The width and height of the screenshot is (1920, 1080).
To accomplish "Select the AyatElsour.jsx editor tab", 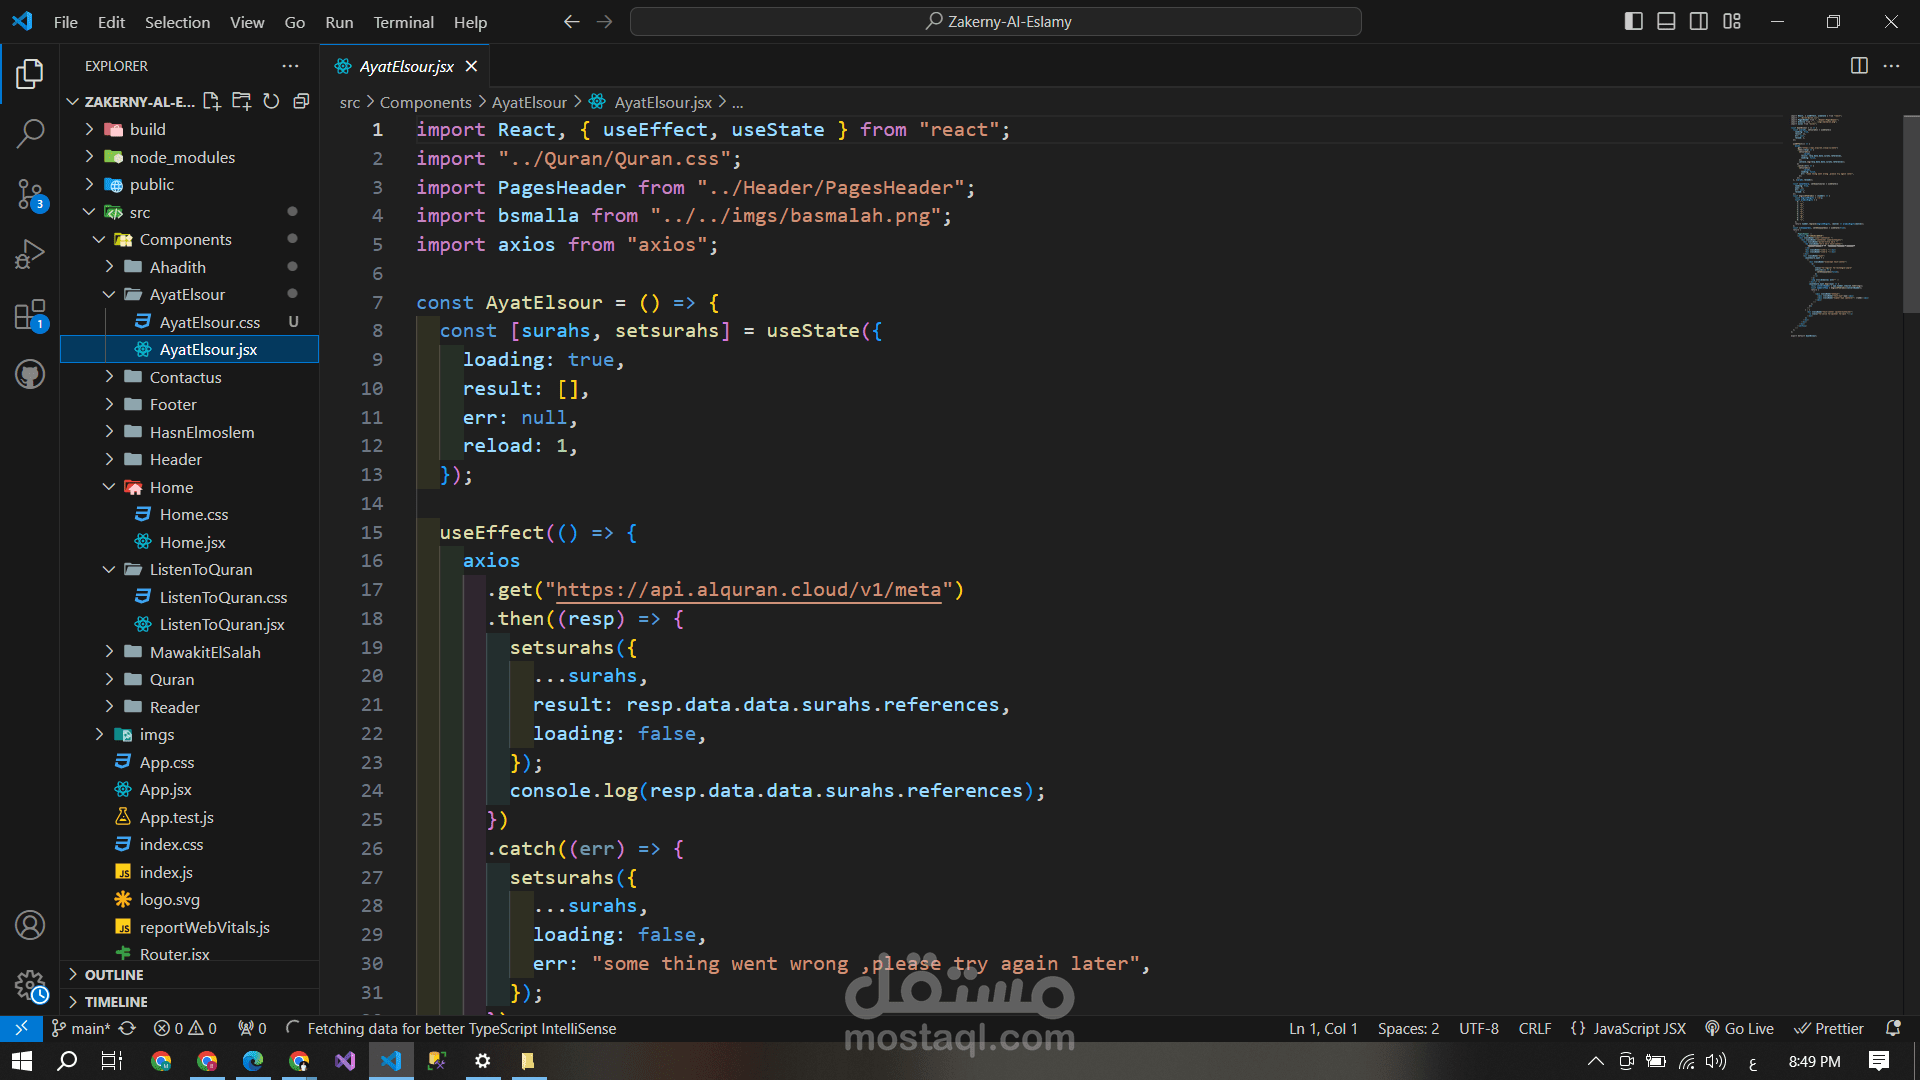I will (x=406, y=66).
